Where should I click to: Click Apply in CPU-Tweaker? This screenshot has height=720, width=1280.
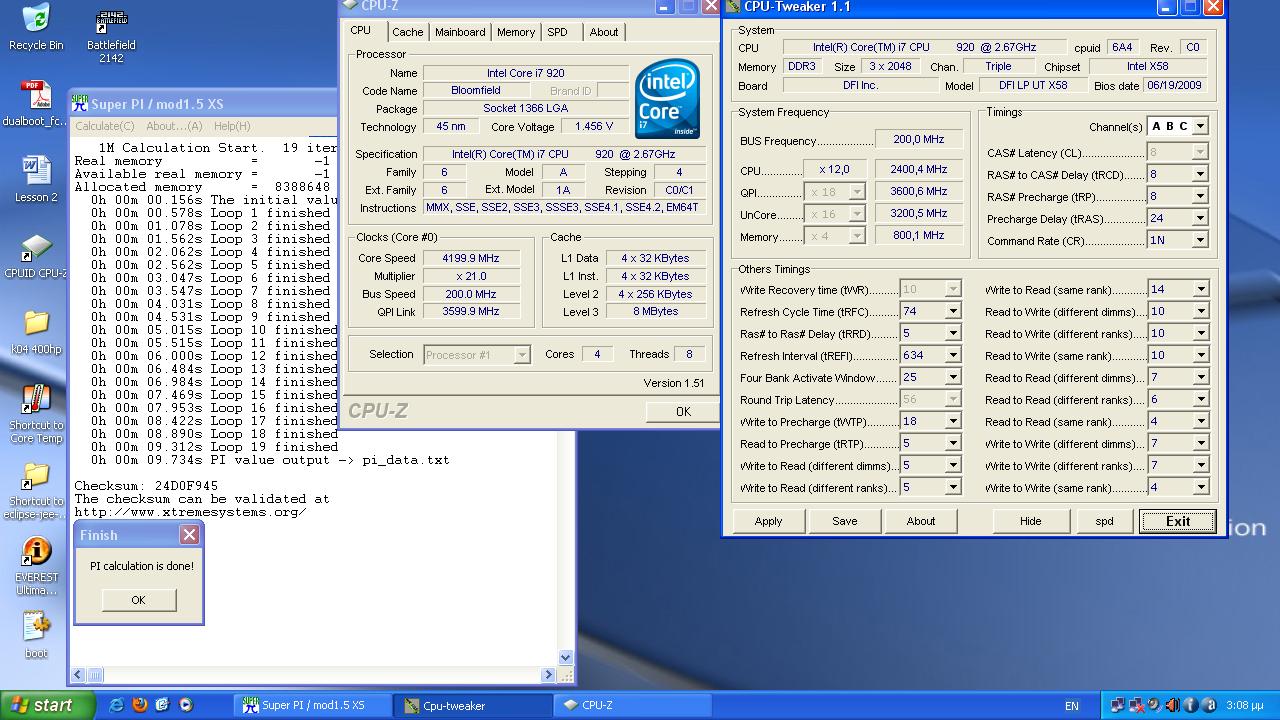[768, 521]
